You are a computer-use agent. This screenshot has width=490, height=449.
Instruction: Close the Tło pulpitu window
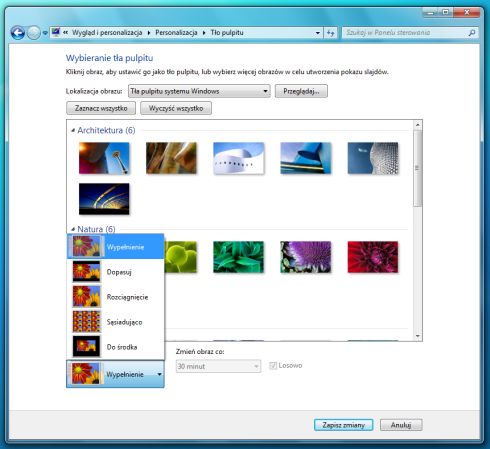click(x=467, y=13)
